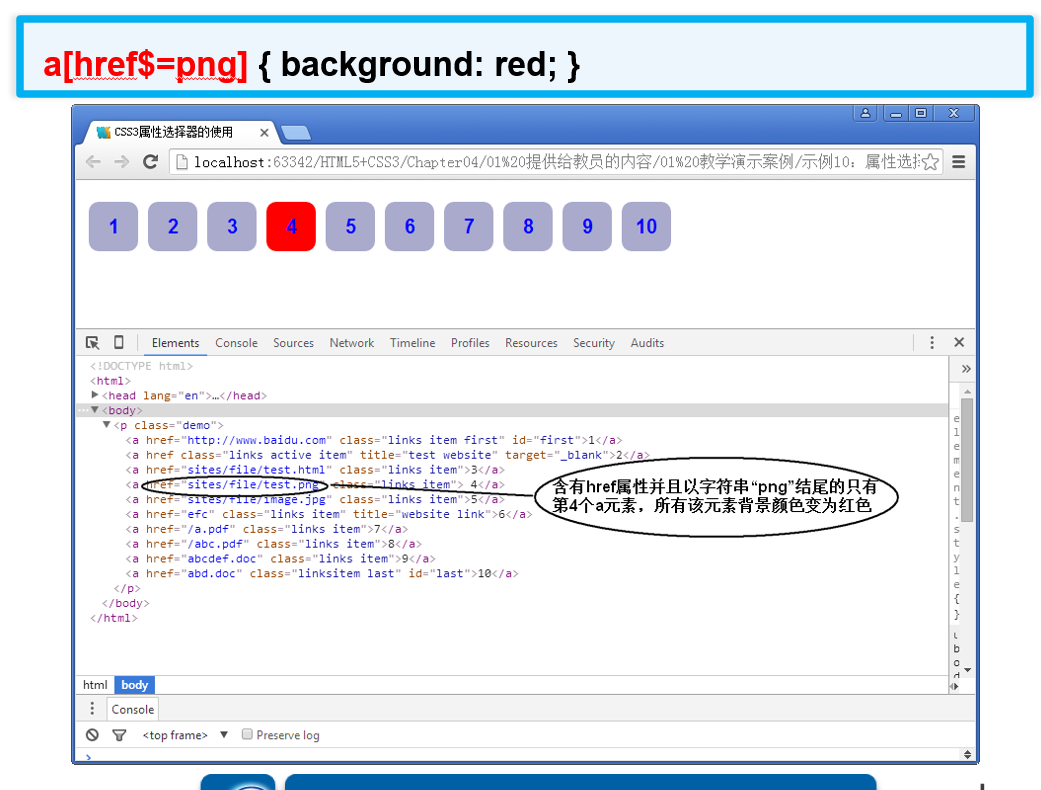
Task: Click link button 10
Action: click(646, 226)
